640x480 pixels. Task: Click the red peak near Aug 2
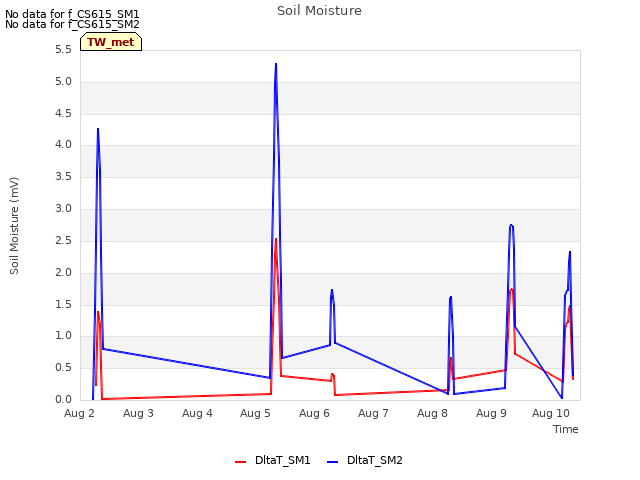tap(98, 312)
